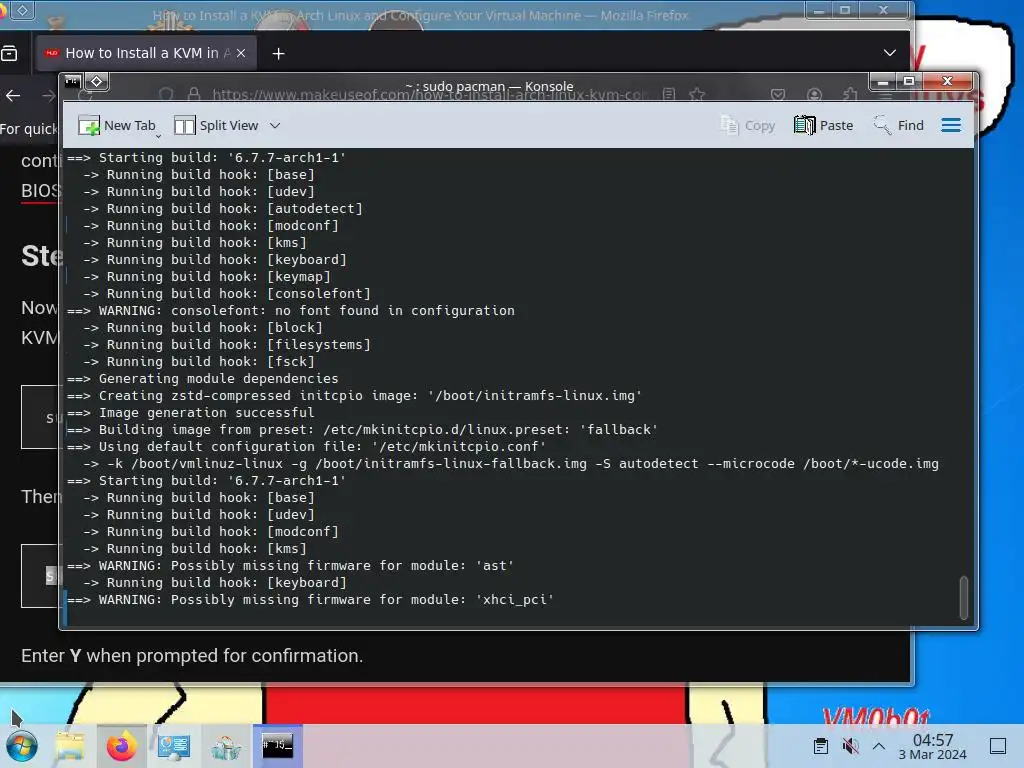The width and height of the screenshot is (1024, 768).
Task: Open a New Tab in Konsole
Action: [117, 125]
